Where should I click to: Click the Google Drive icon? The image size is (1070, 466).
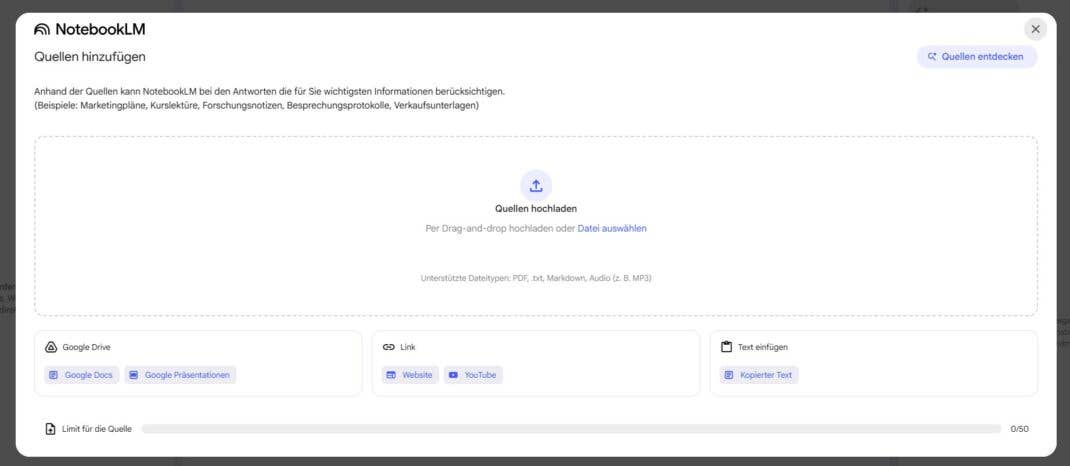click(50, 347)
